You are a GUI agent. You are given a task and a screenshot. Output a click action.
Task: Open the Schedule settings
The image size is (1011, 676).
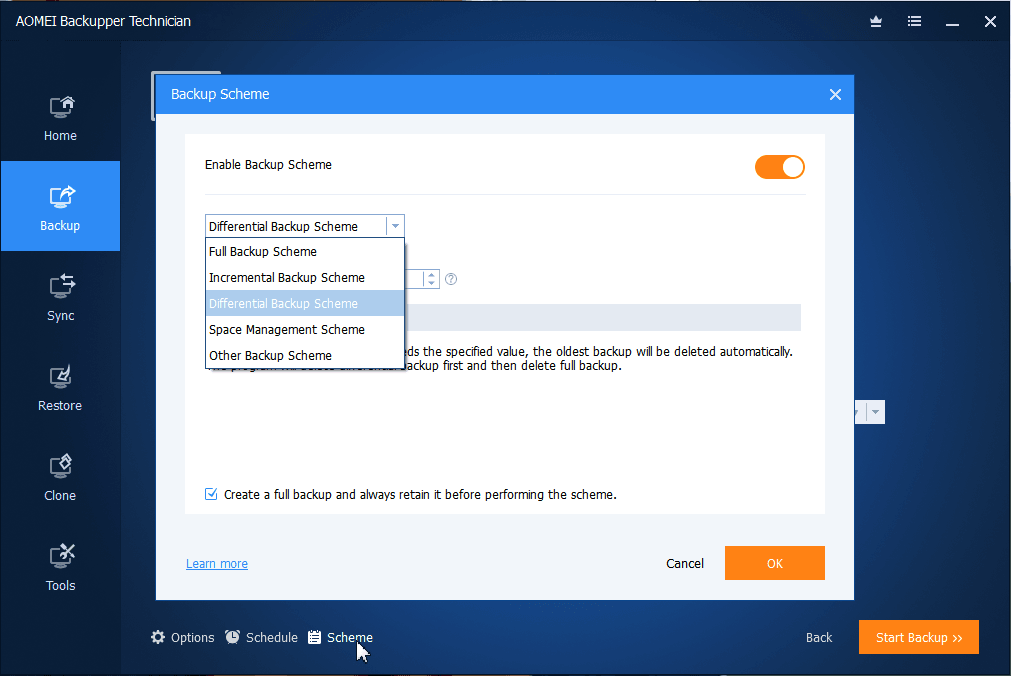(261, 637)
